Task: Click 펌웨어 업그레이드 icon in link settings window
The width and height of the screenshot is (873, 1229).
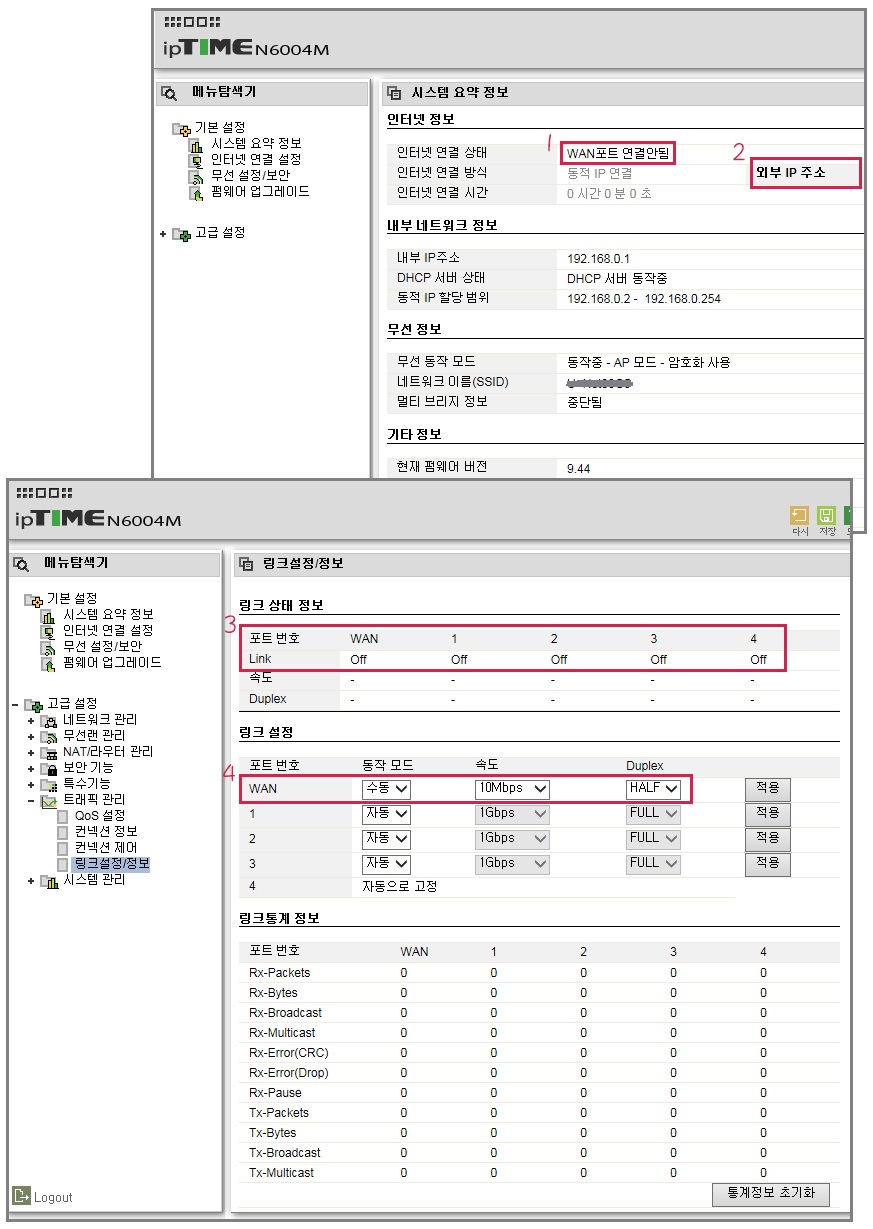Action: tap(48, 662)
